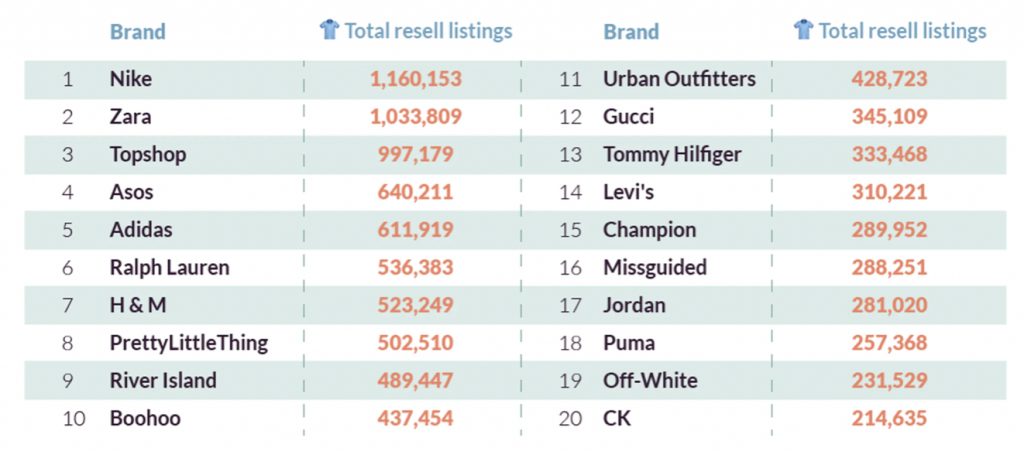Click the Off-White brand name

[x=650, y=381]
